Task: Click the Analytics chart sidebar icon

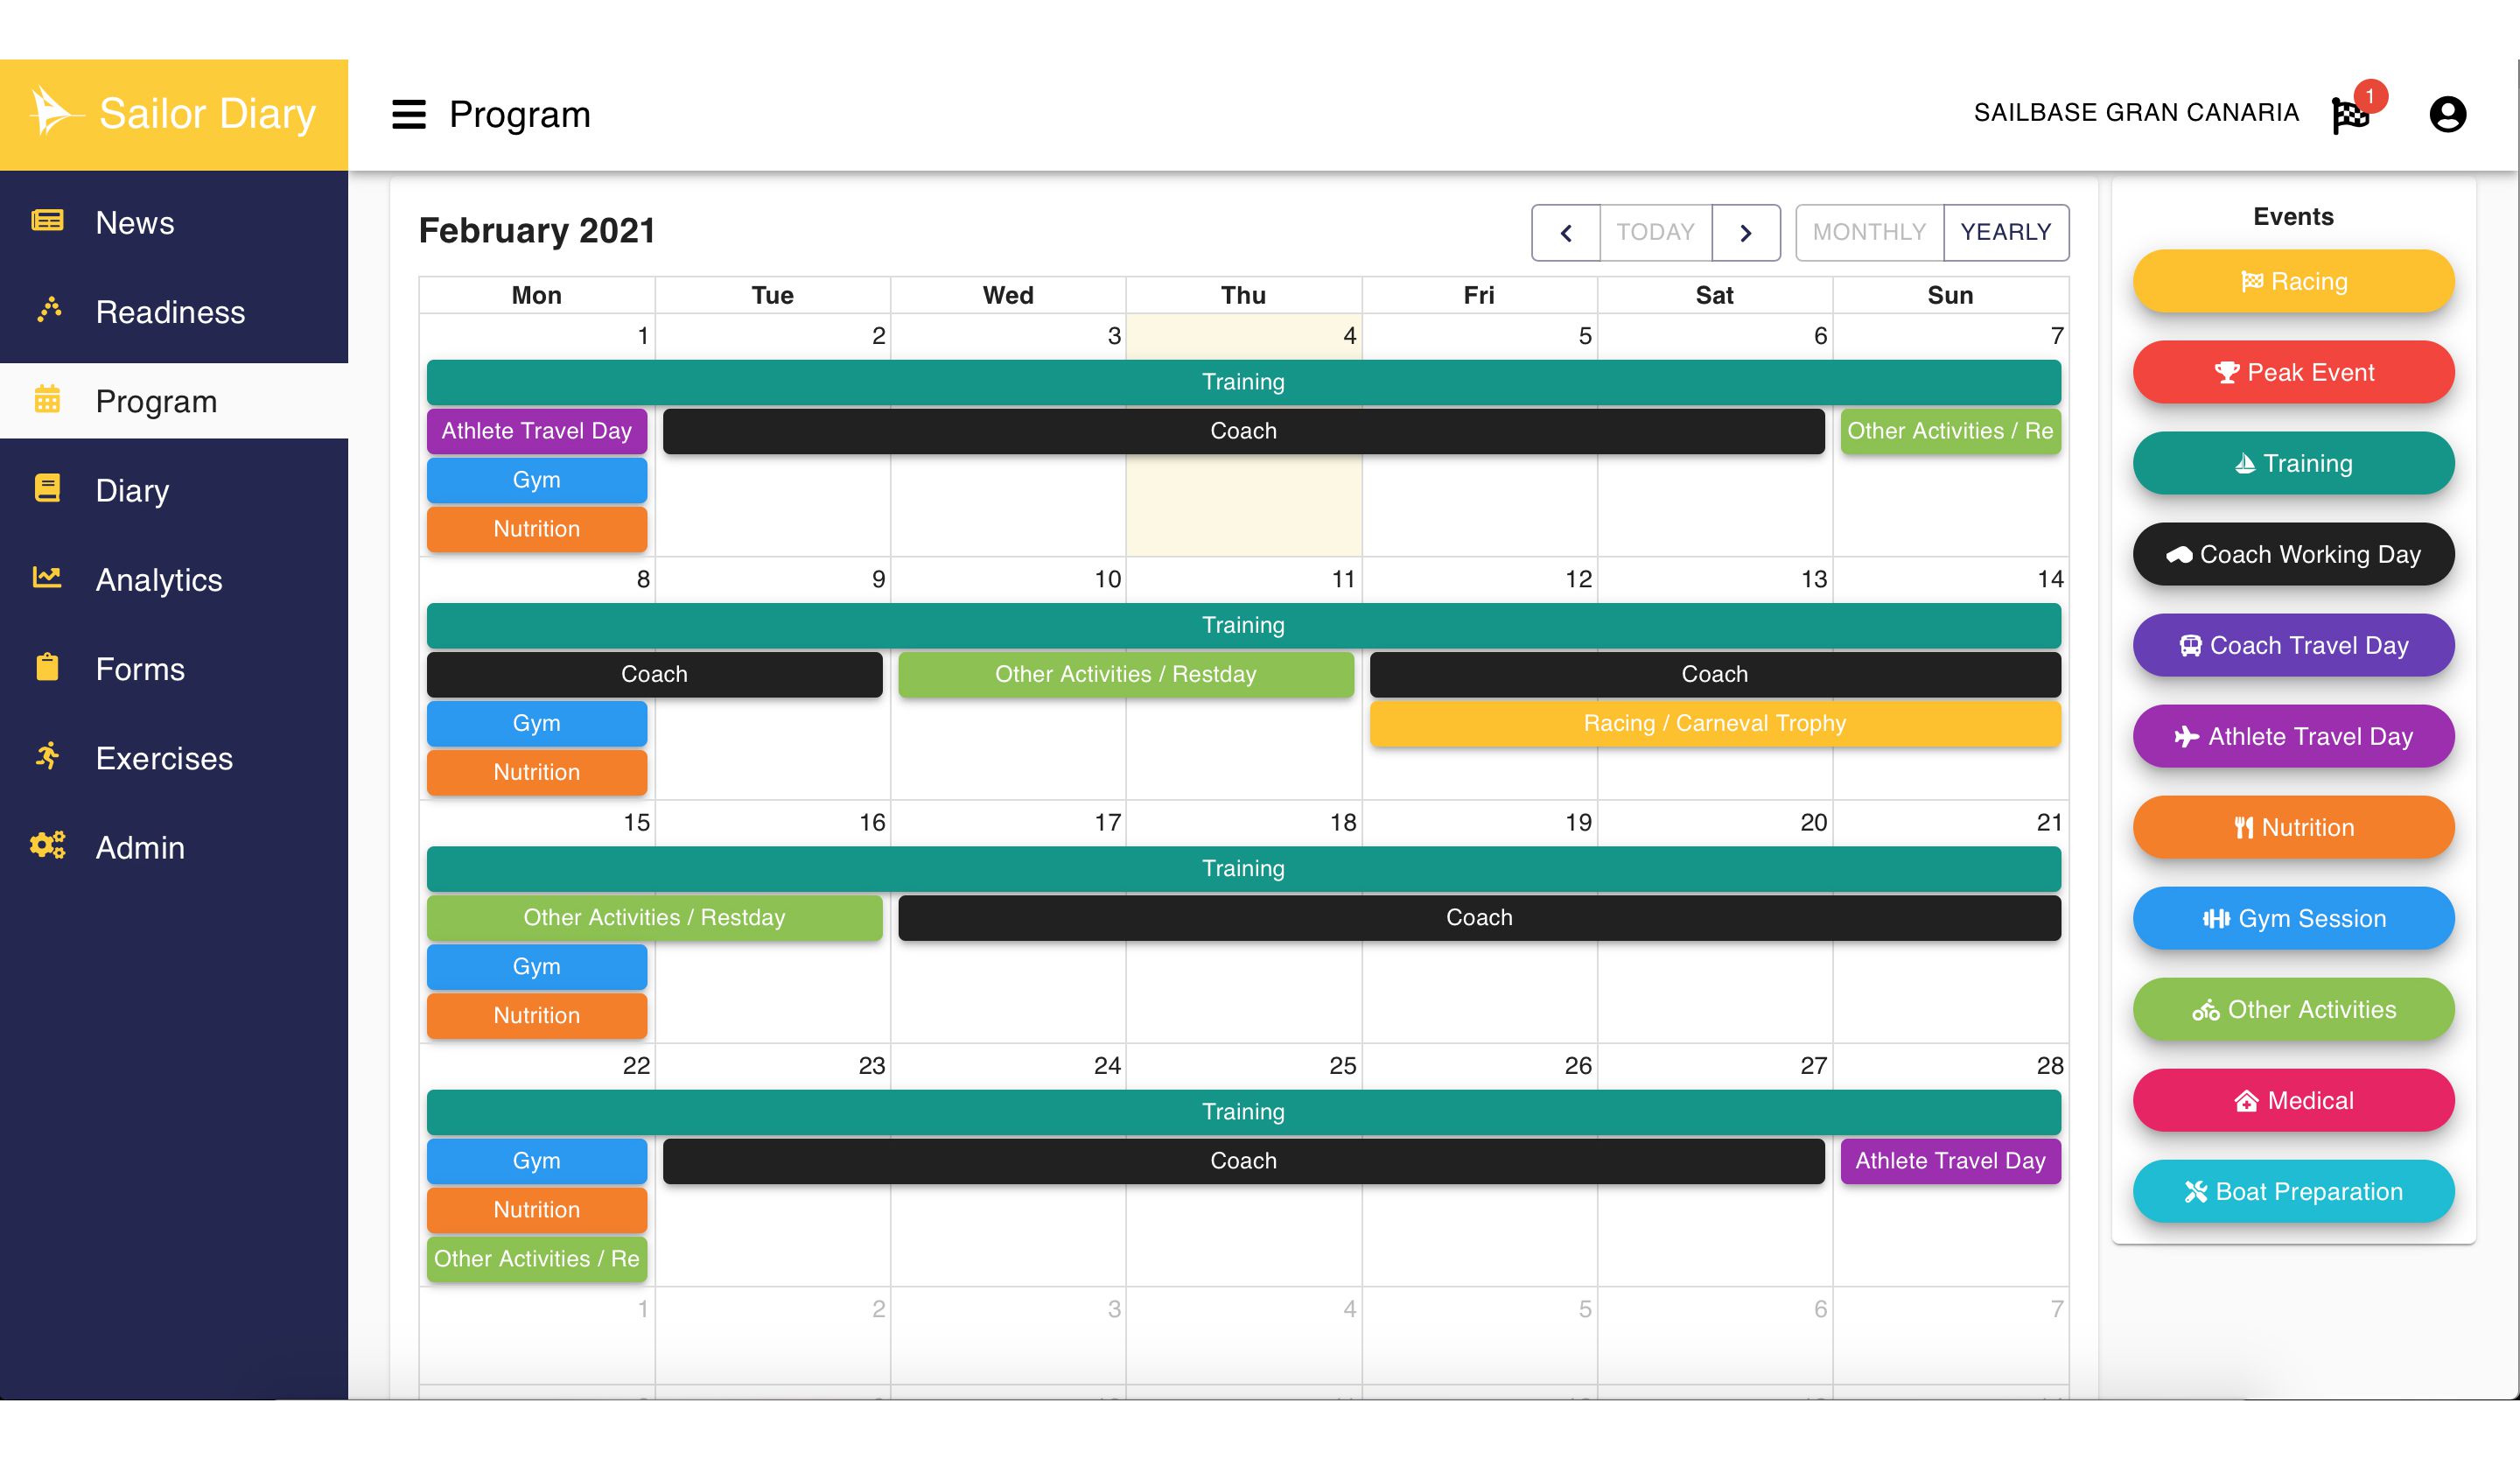Action: (x=47, y=577)
